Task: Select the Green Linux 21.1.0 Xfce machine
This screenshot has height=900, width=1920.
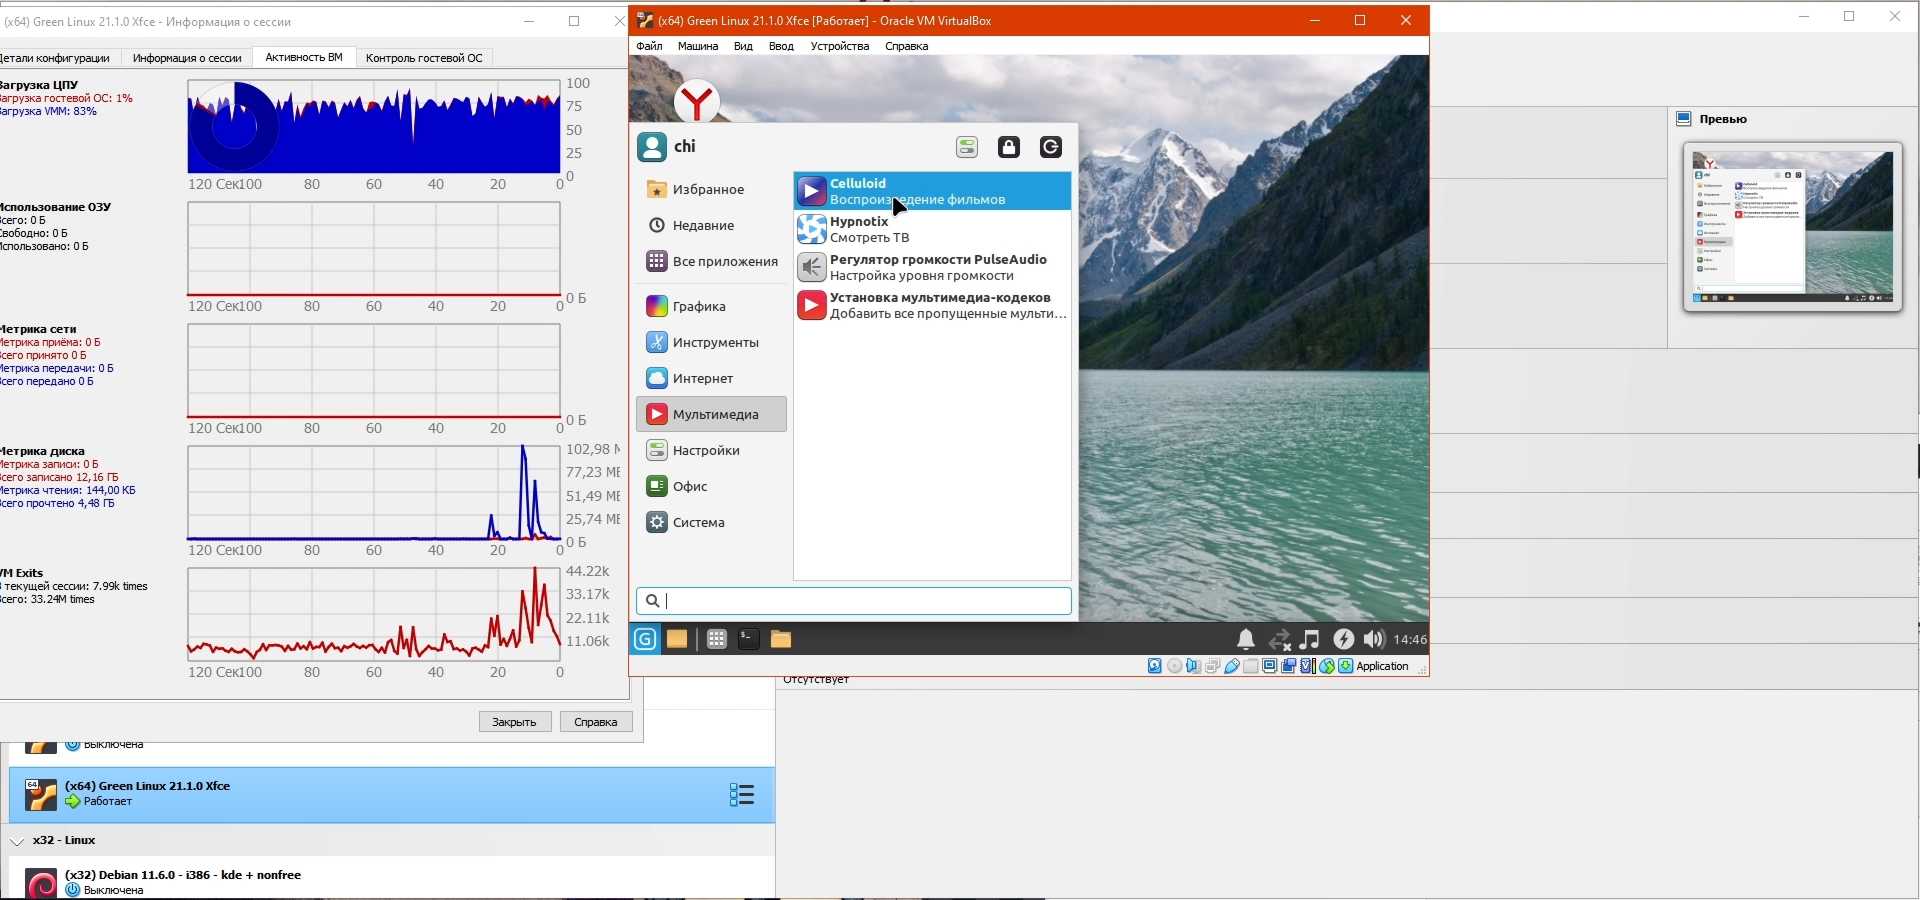Action: point(392,795)
